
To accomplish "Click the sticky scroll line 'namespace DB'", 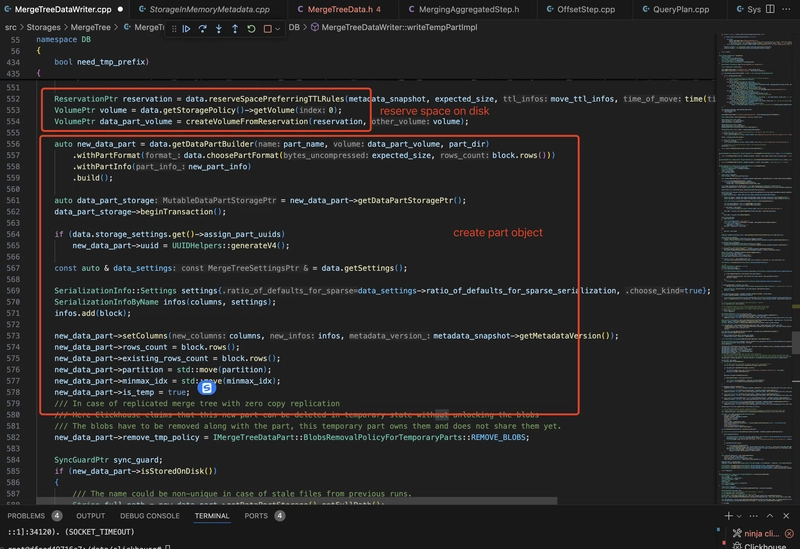I will pyautogui.click(x=63, y=39).
